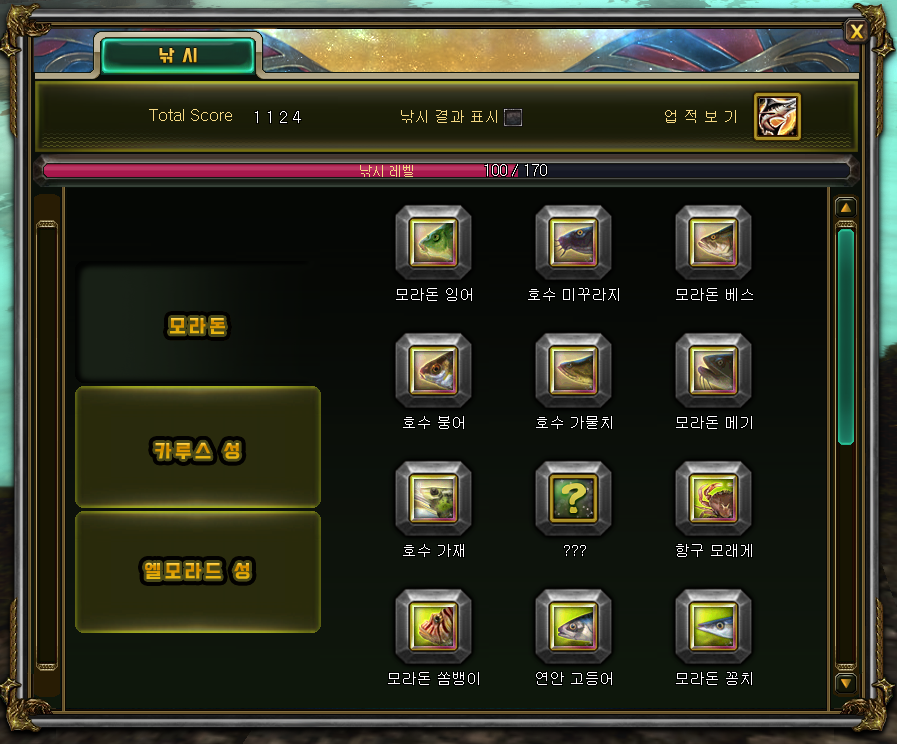Select the 모라돈 꽁치 fish icon
Image resolution: width=897 pixels, height=744 pixels.
pos(713,627)
